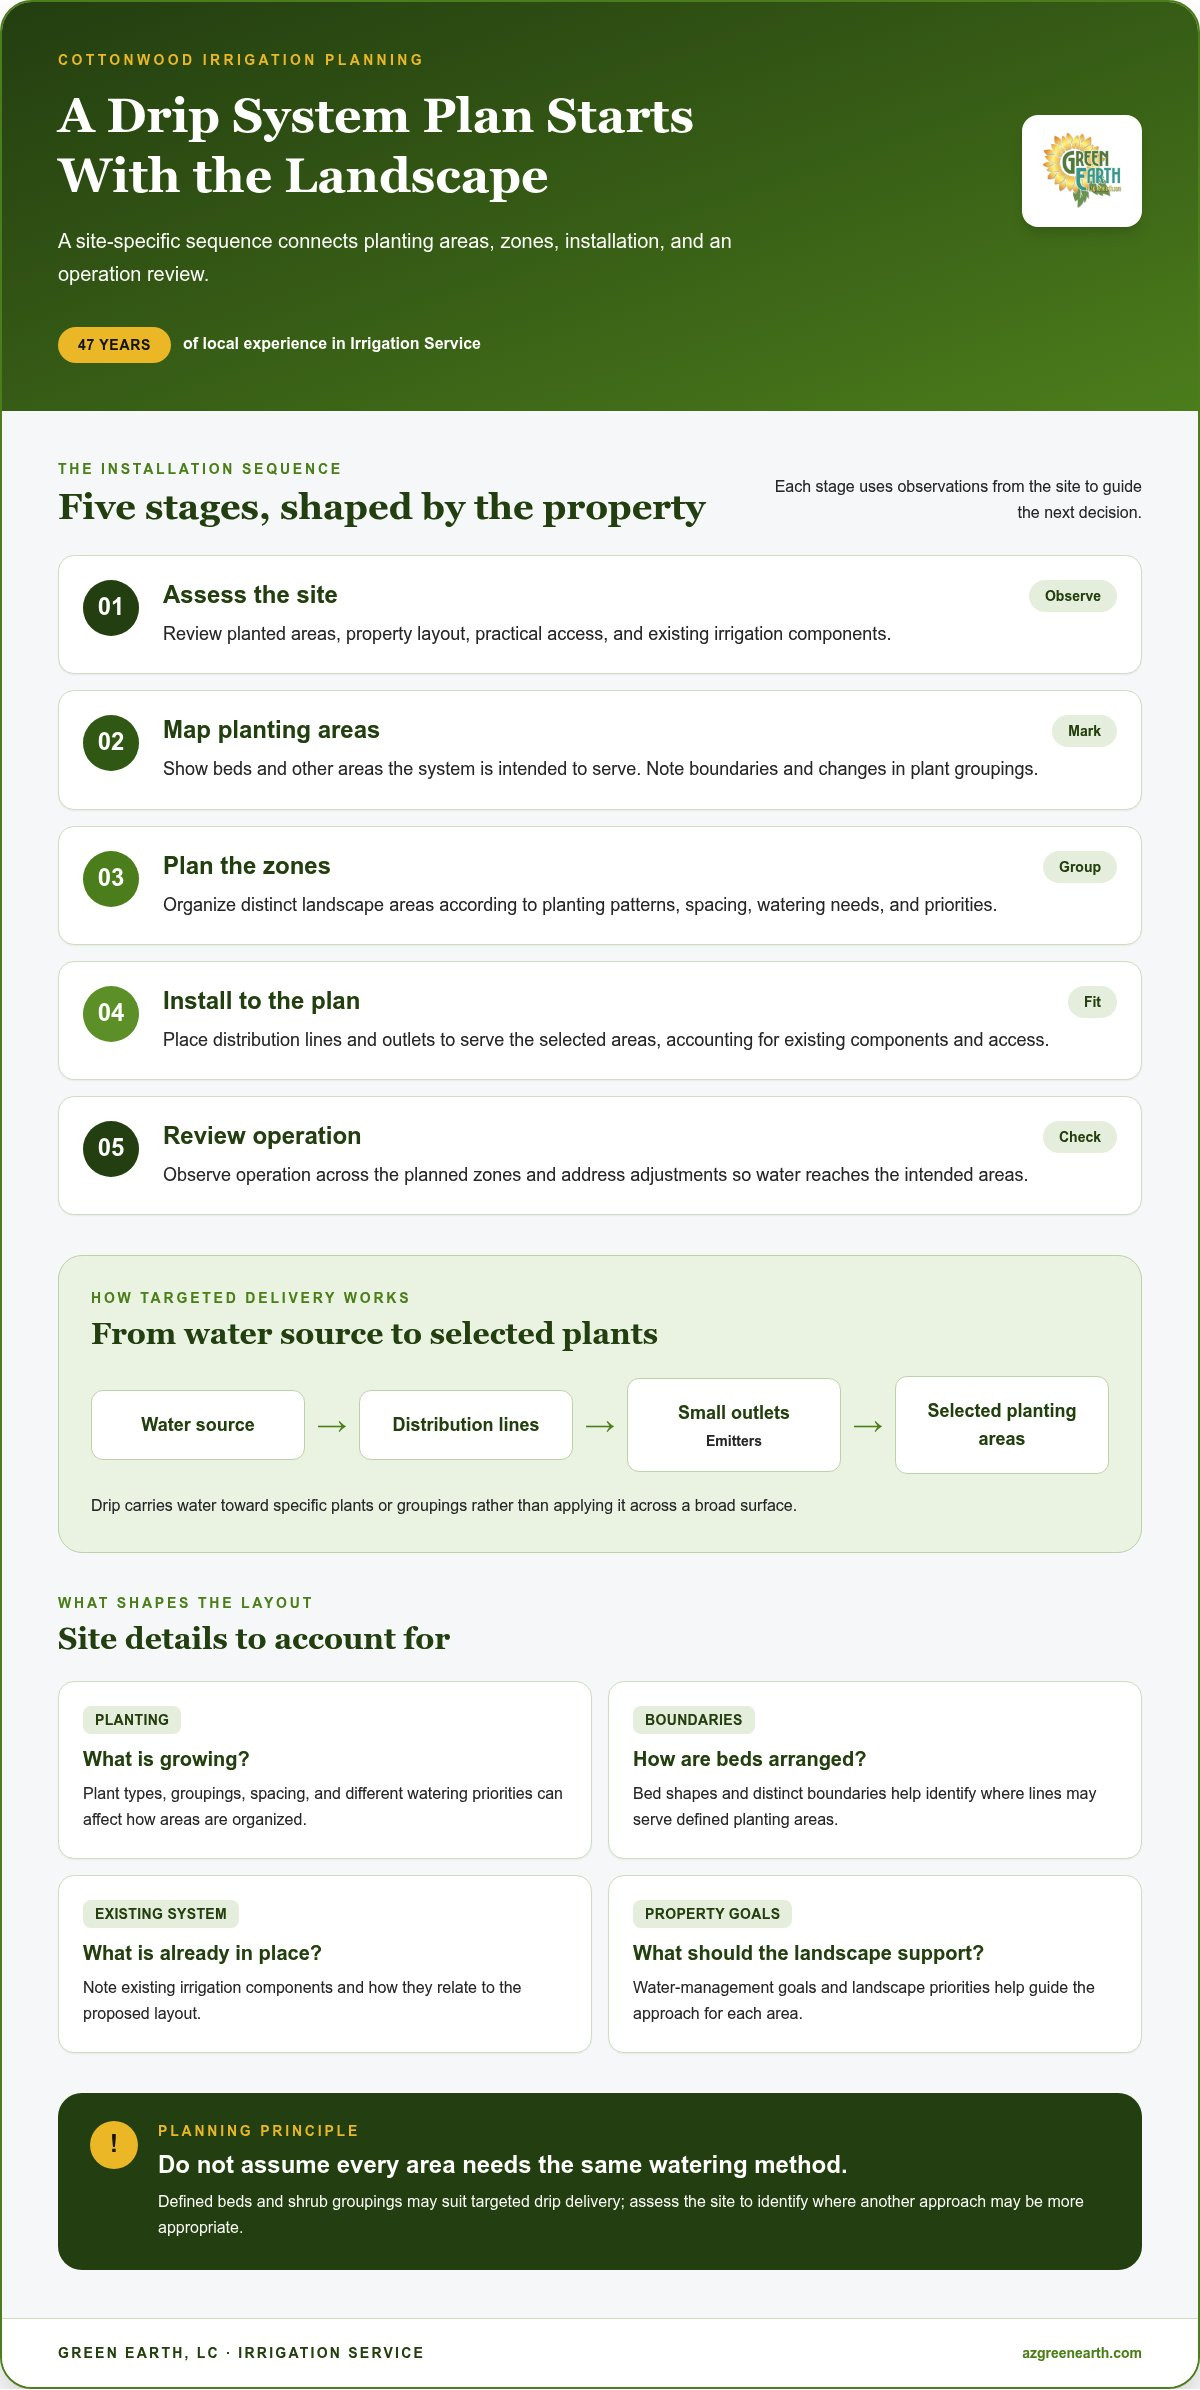
Task: Click the 01 step number circle
Action: click(x=111, y=608)
